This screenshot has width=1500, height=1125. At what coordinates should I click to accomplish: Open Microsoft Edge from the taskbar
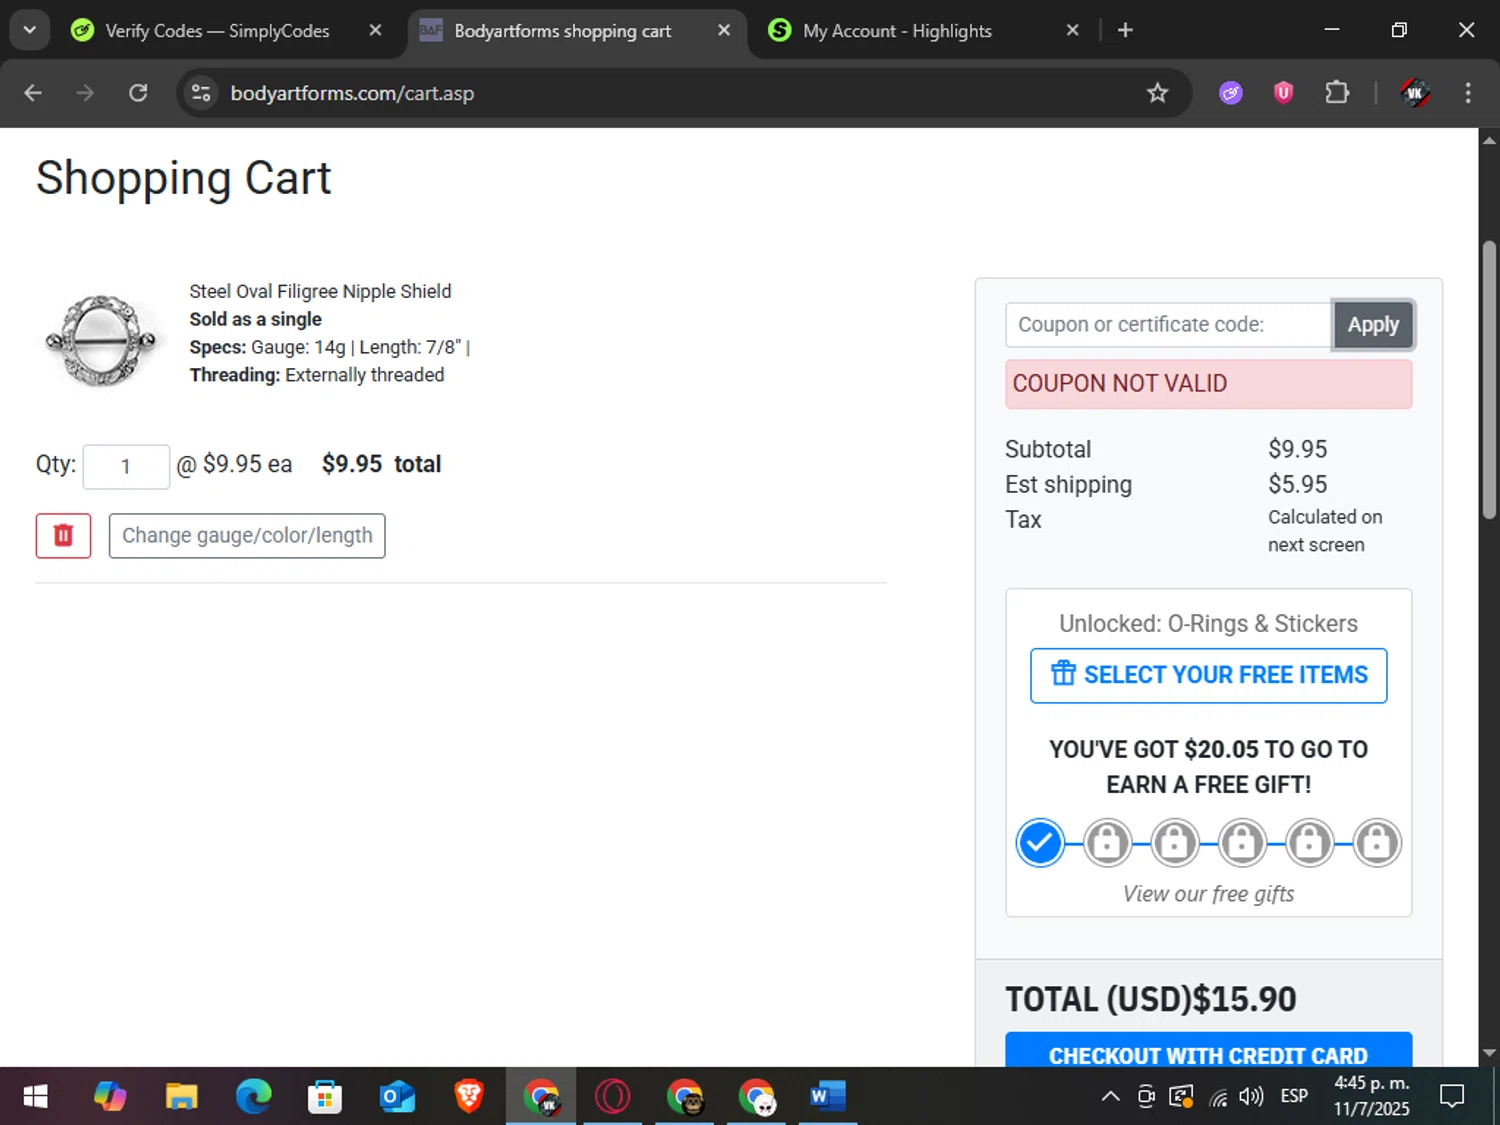tap(253, 1097)
